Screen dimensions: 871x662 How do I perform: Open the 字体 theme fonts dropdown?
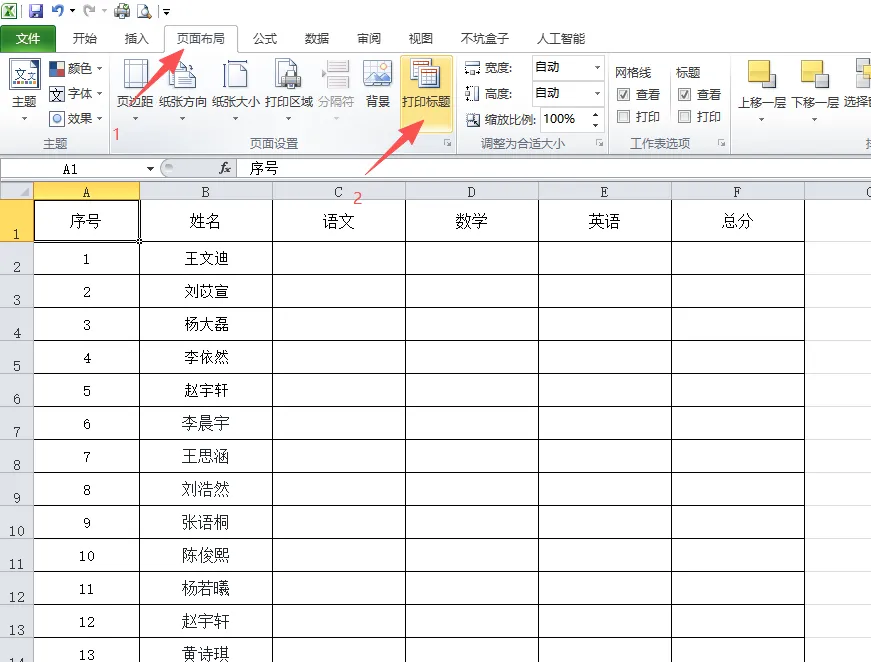(x=76, y=93)
